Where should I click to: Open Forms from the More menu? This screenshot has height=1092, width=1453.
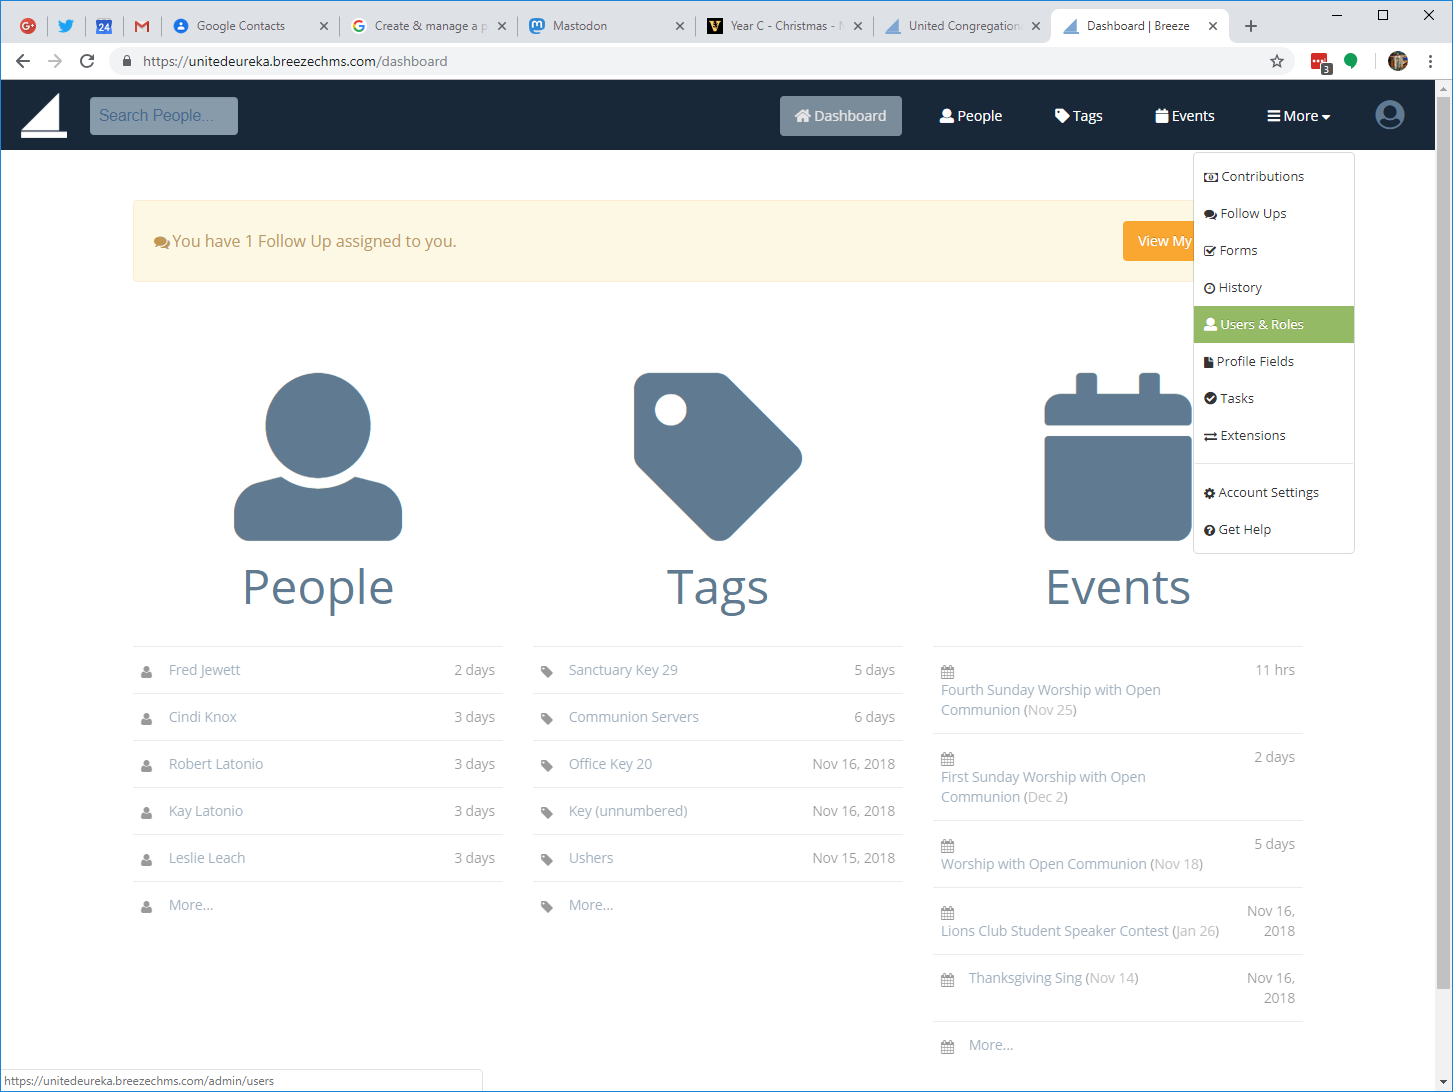coord(1273,250)
